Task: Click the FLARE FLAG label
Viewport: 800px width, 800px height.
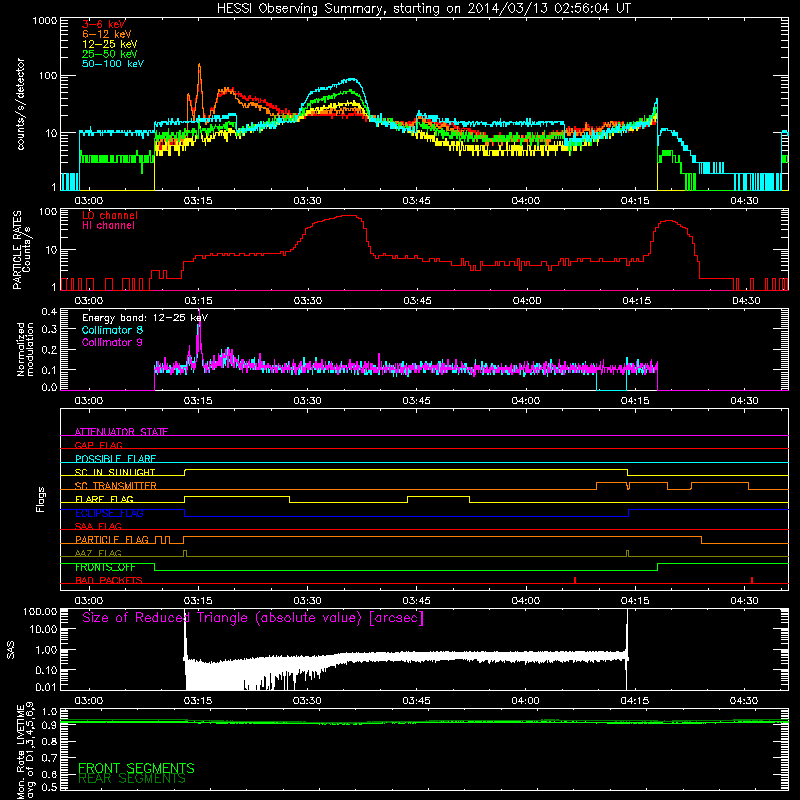Action: tap(104, 499)
